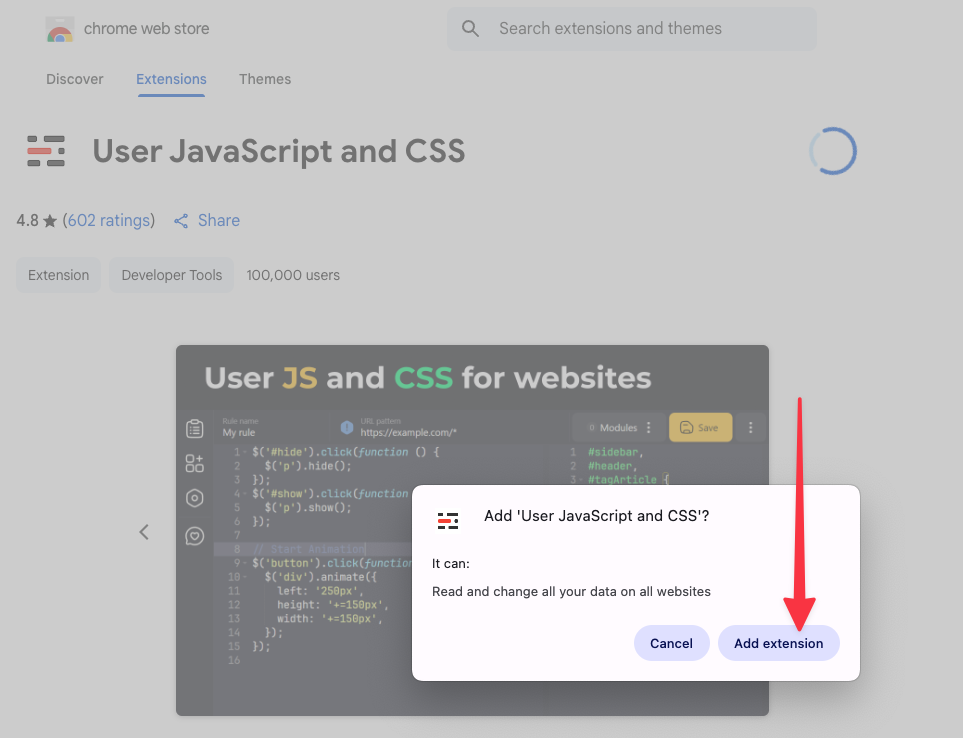The width and height of the screenshot is (963, 738).
Task: Click the '100,000 users' text
Action: tap(293, 275)
